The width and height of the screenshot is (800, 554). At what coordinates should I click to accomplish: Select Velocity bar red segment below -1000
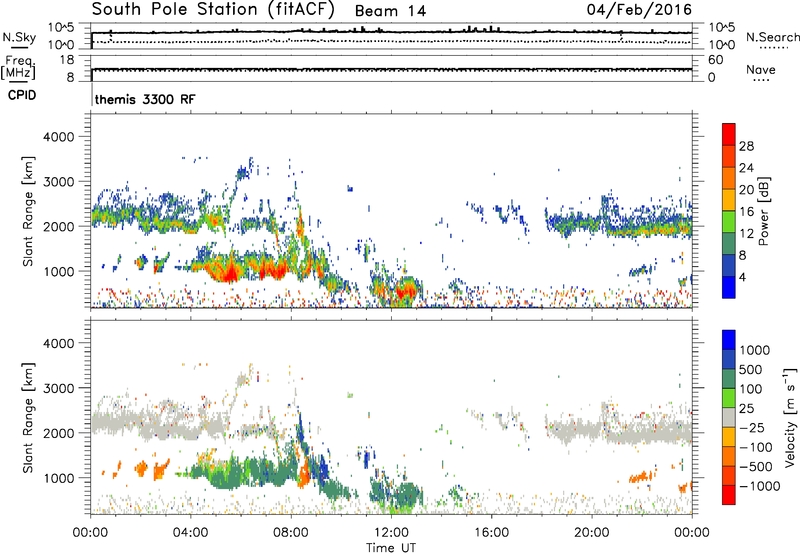point(729,495)
